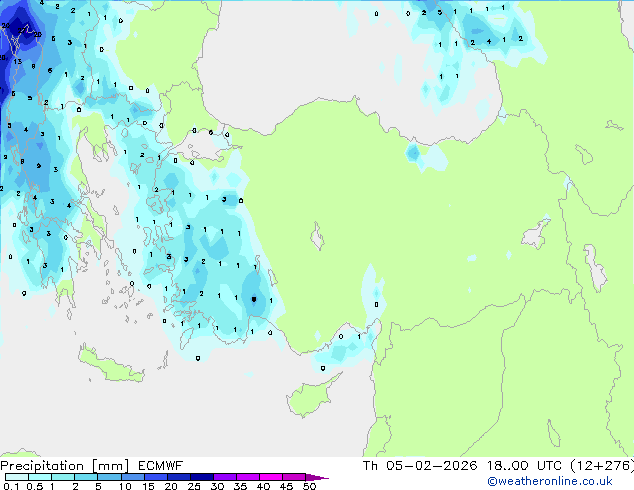Select the 35–40 mm legend color box
The width and height of the screenshot is (634, 490).
coord(248,477)
